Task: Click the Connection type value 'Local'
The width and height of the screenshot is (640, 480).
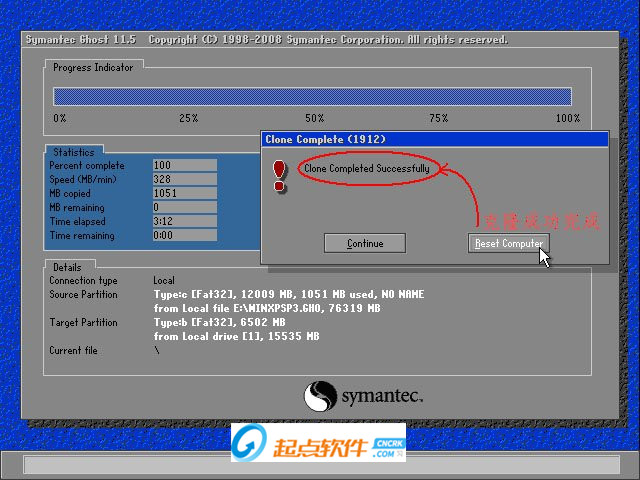Action: click(x=164, y=280)
